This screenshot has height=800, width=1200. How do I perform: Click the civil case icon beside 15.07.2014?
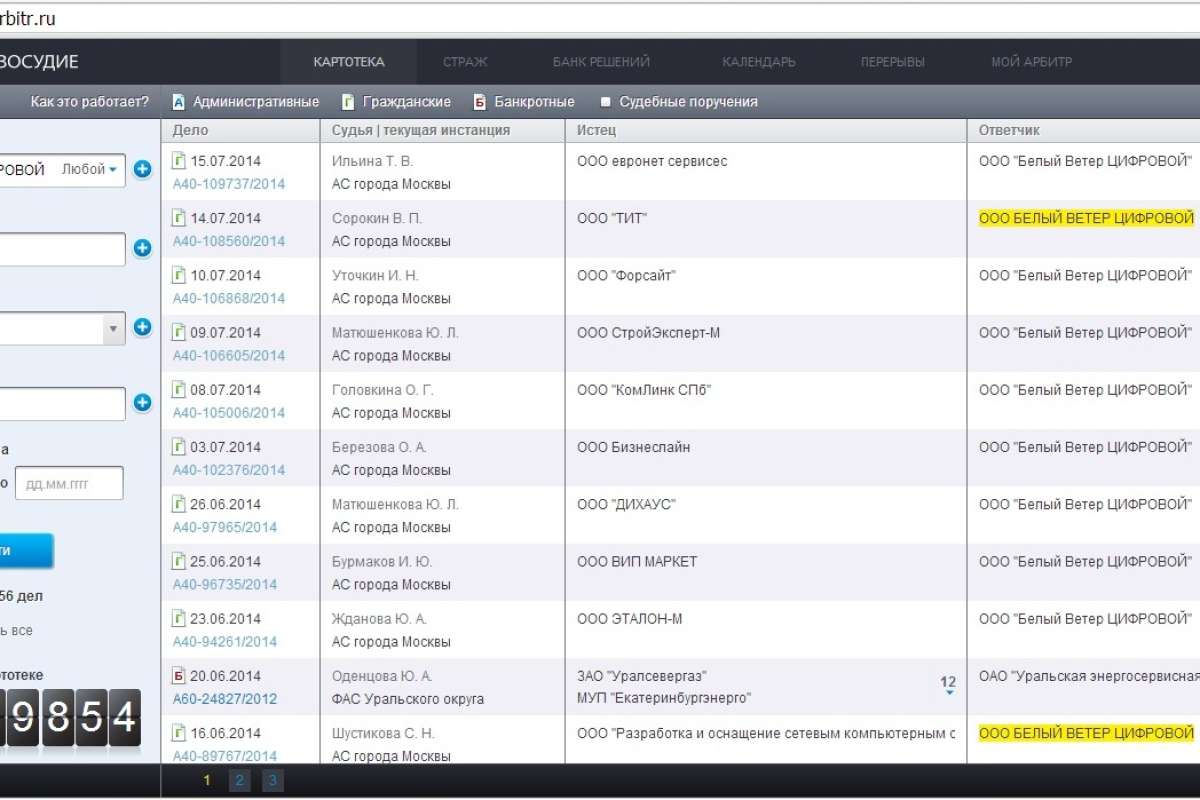click(179, 160)
